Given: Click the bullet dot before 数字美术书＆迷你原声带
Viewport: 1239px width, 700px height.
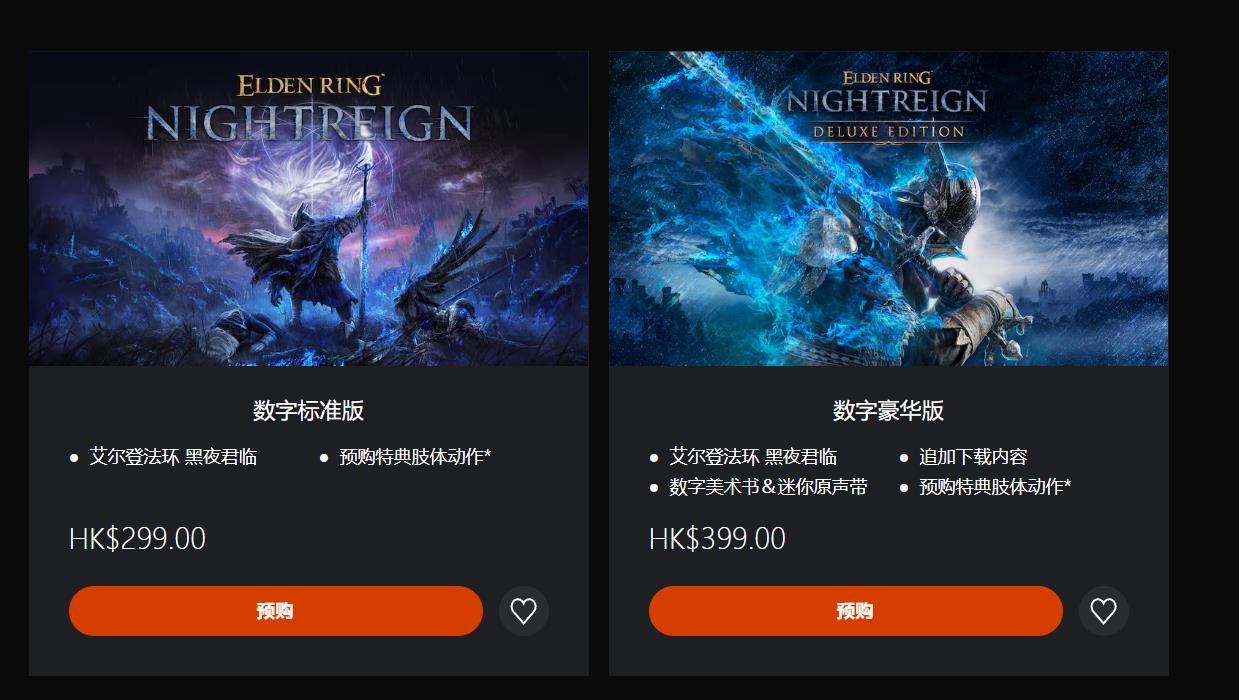Looking at the screenshot, I should click(654, 488).
